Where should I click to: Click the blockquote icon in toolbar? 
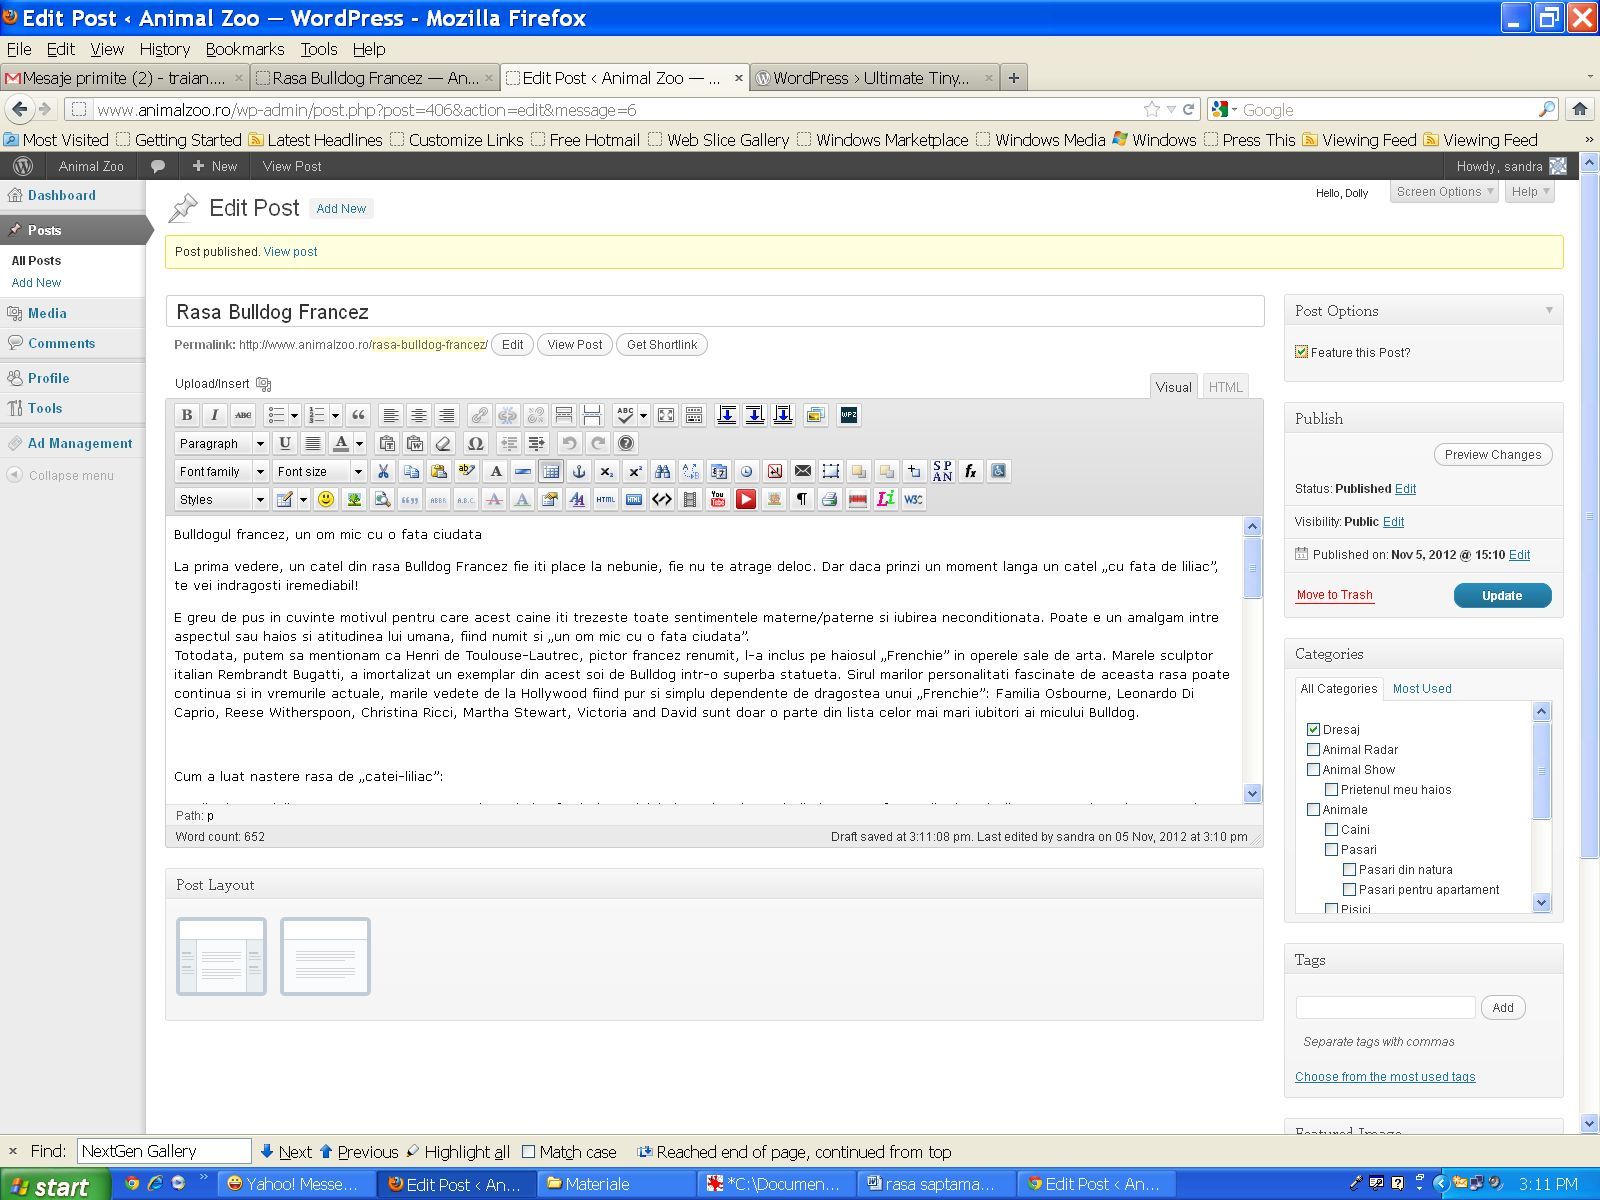(358, 415)
